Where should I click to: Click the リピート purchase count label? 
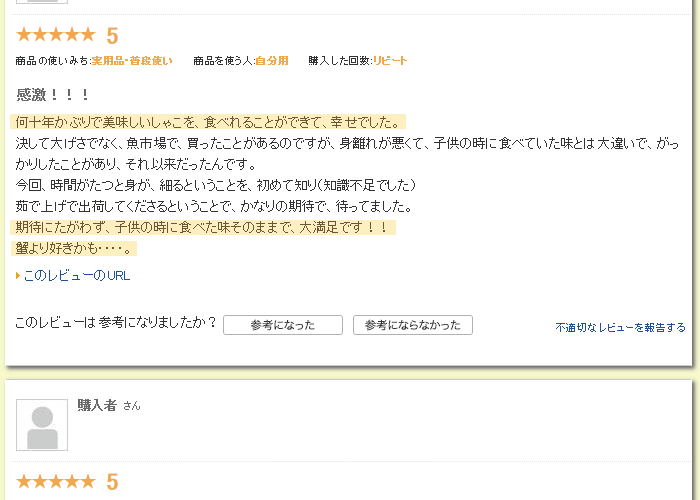point(390,61)
